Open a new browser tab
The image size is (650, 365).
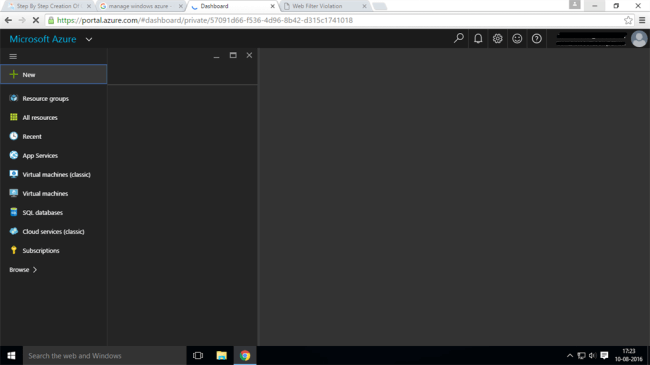(379, 6)
